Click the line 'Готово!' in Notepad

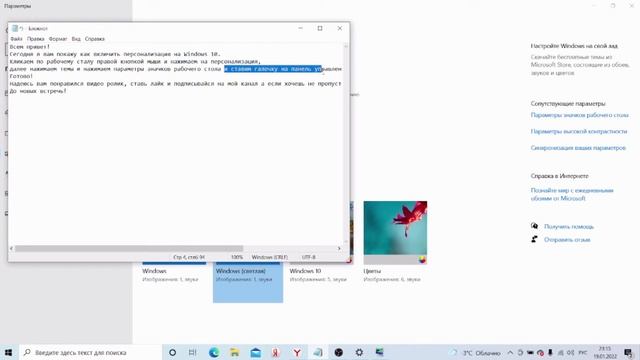pos(21,76)
